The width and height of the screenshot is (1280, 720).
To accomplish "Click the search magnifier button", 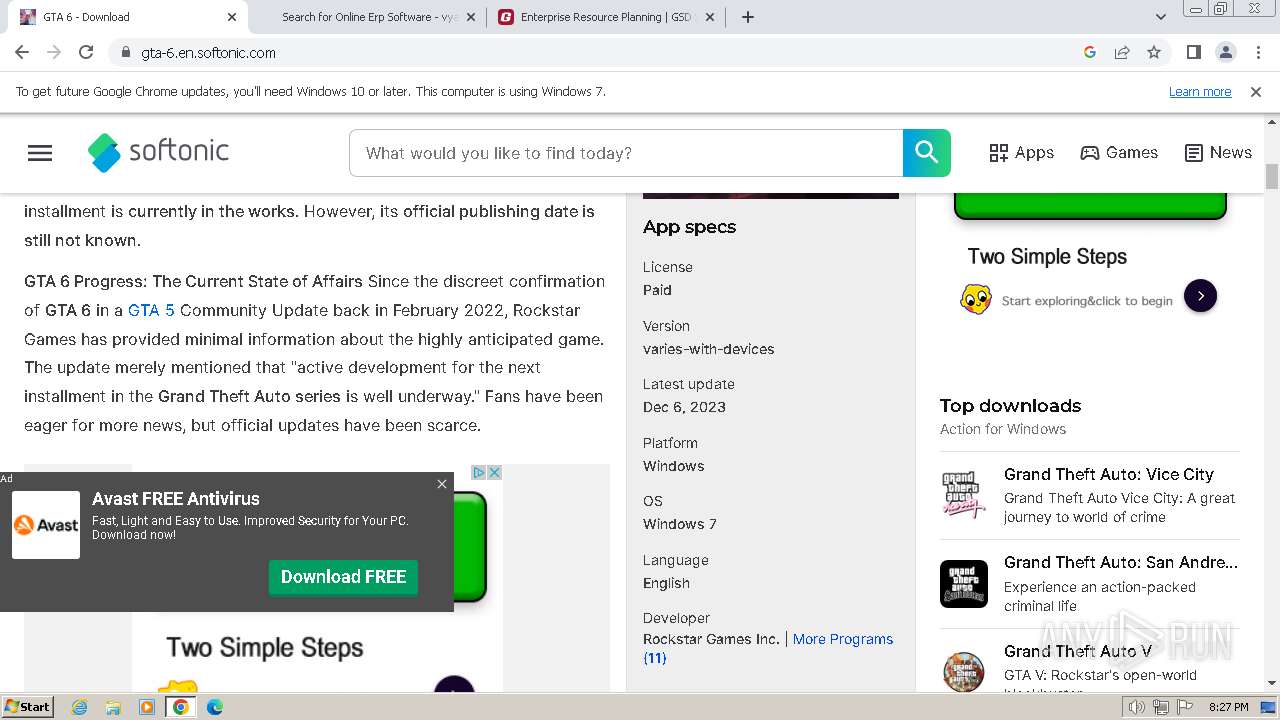I will (927, 153).
